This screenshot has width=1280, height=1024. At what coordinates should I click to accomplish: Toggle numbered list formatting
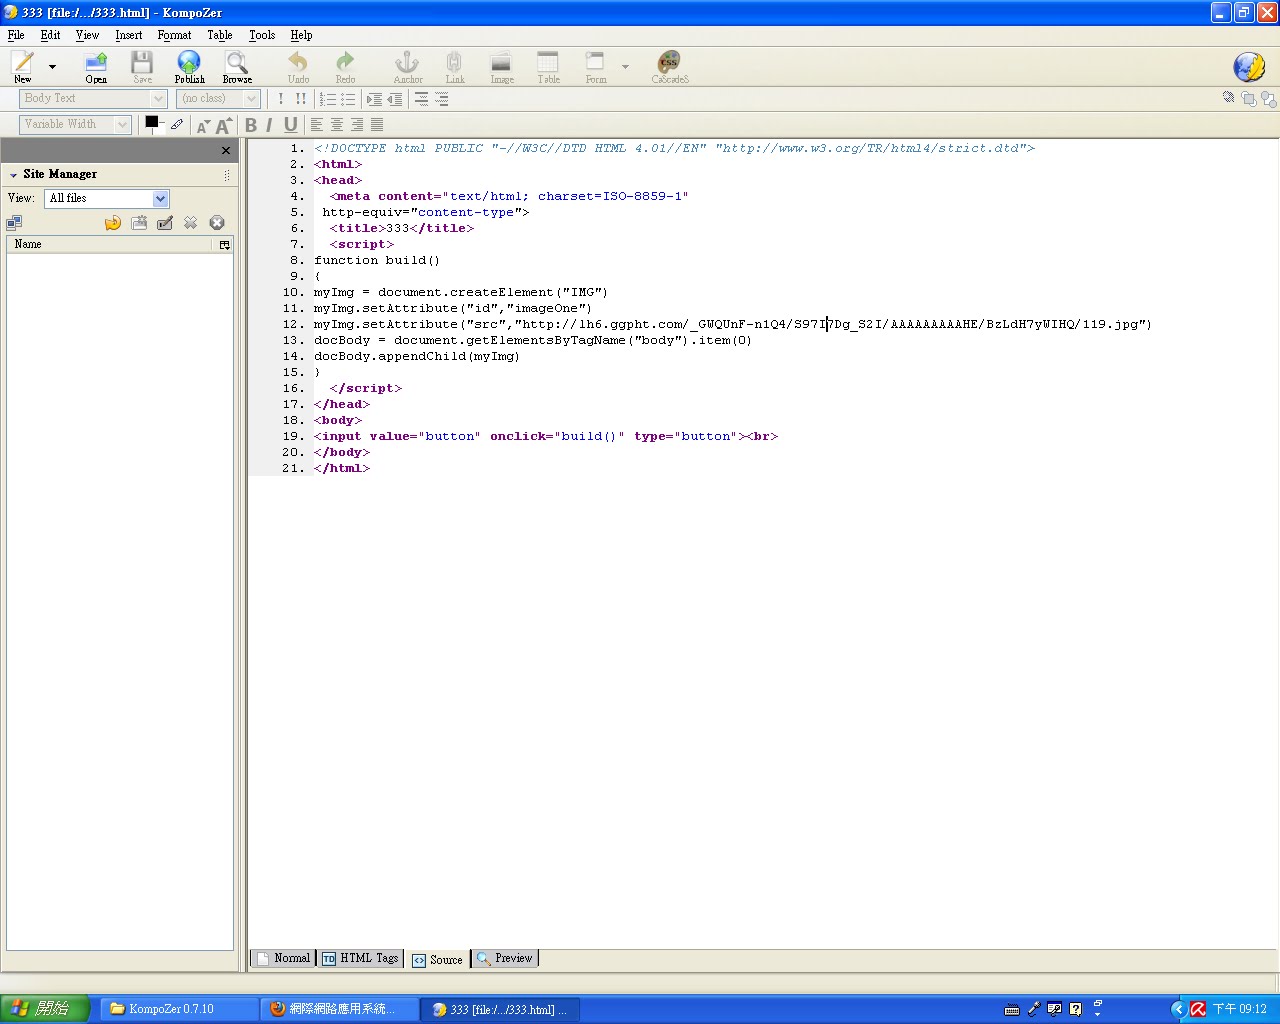pos(327,99)
